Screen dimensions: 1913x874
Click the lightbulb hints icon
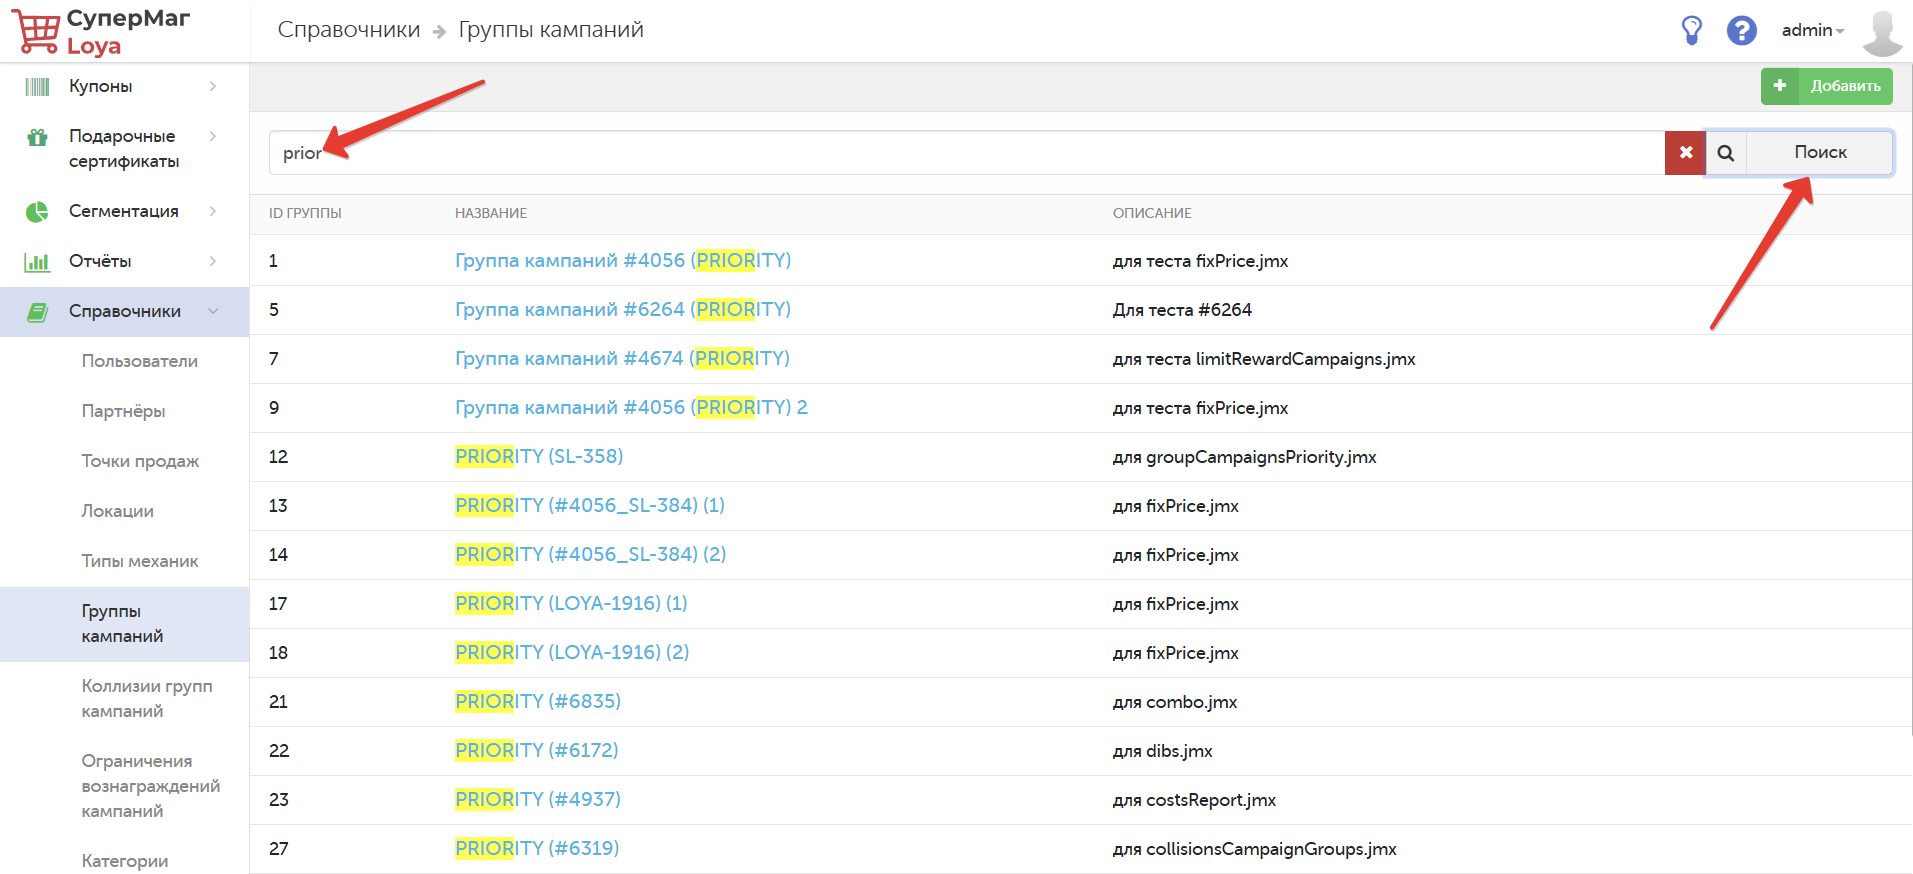[x=1691, y=30]
